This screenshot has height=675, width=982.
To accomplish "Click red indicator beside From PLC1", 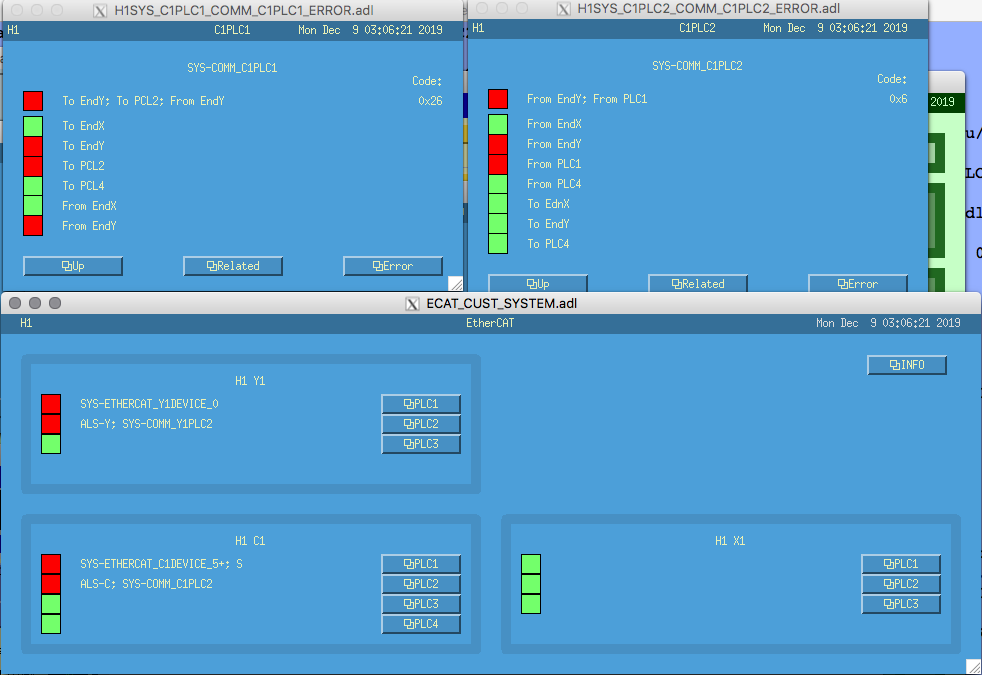I will (x=498, y=164).
